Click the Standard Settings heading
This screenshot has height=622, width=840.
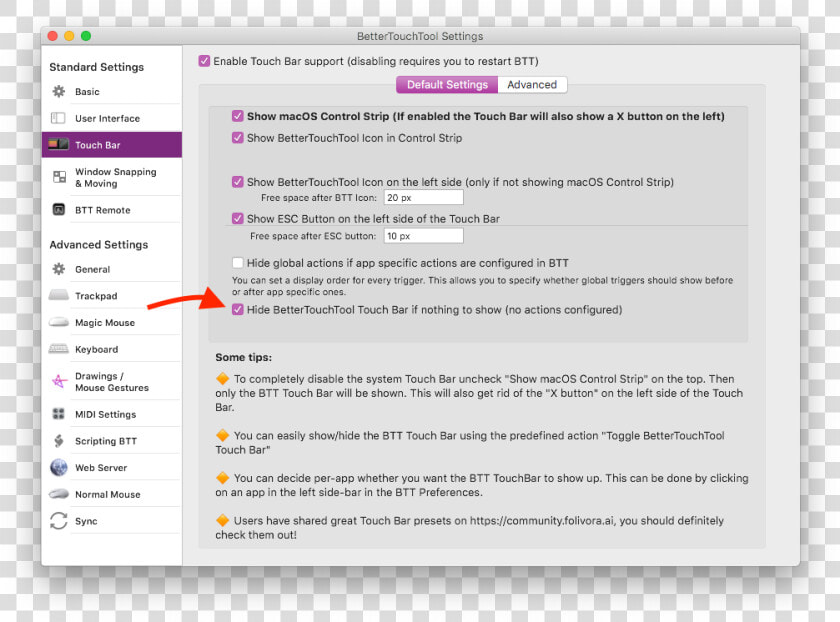96,67
